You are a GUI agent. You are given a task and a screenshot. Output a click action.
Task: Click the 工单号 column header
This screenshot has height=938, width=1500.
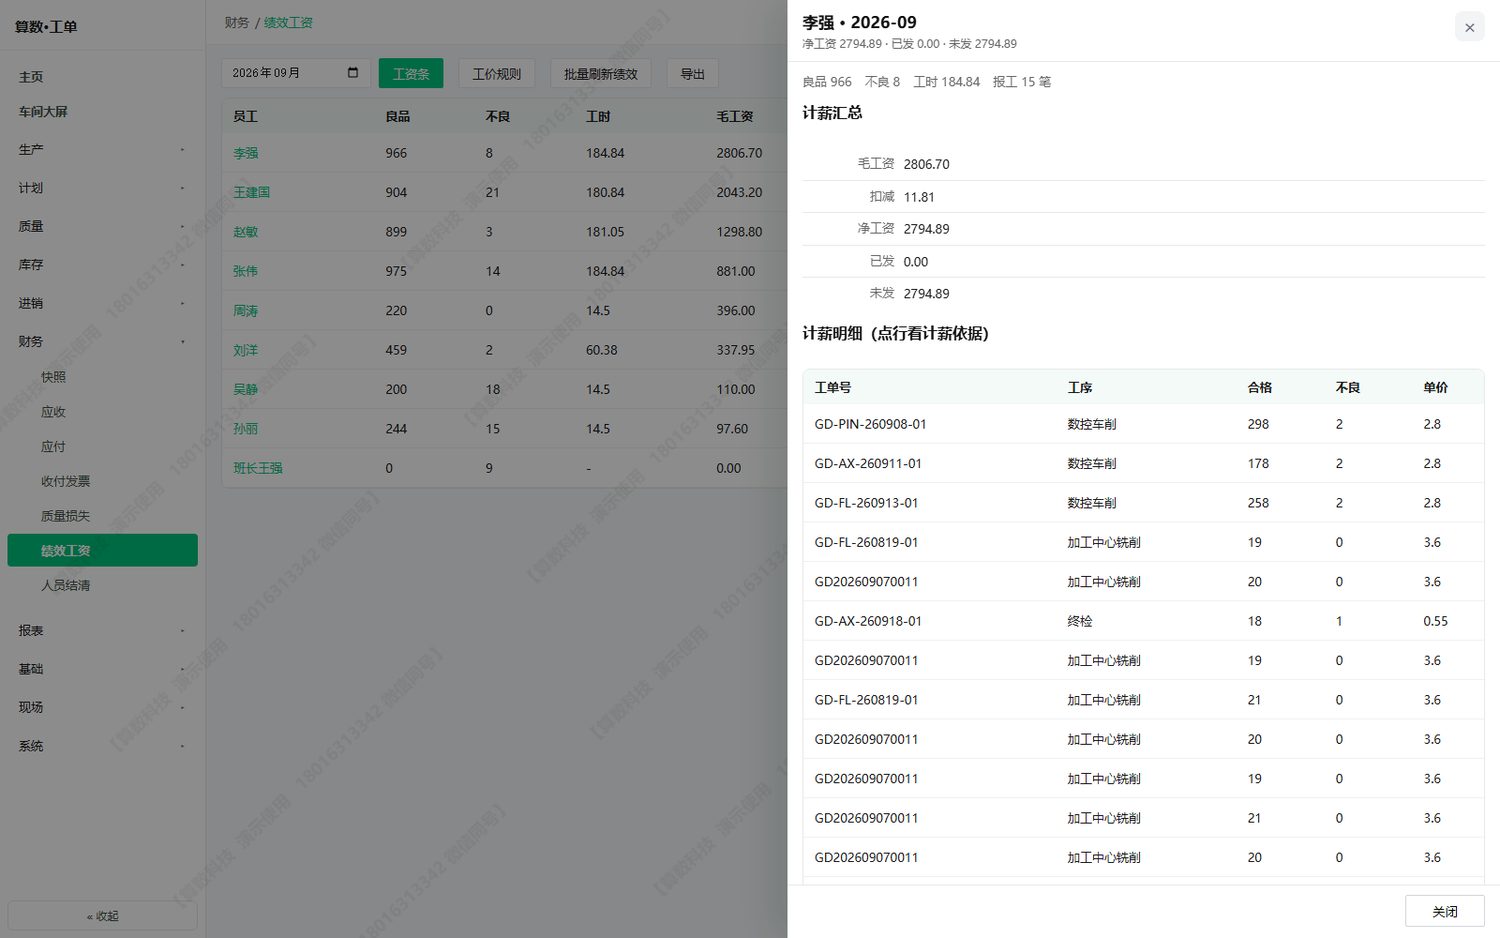click(833, 388)
